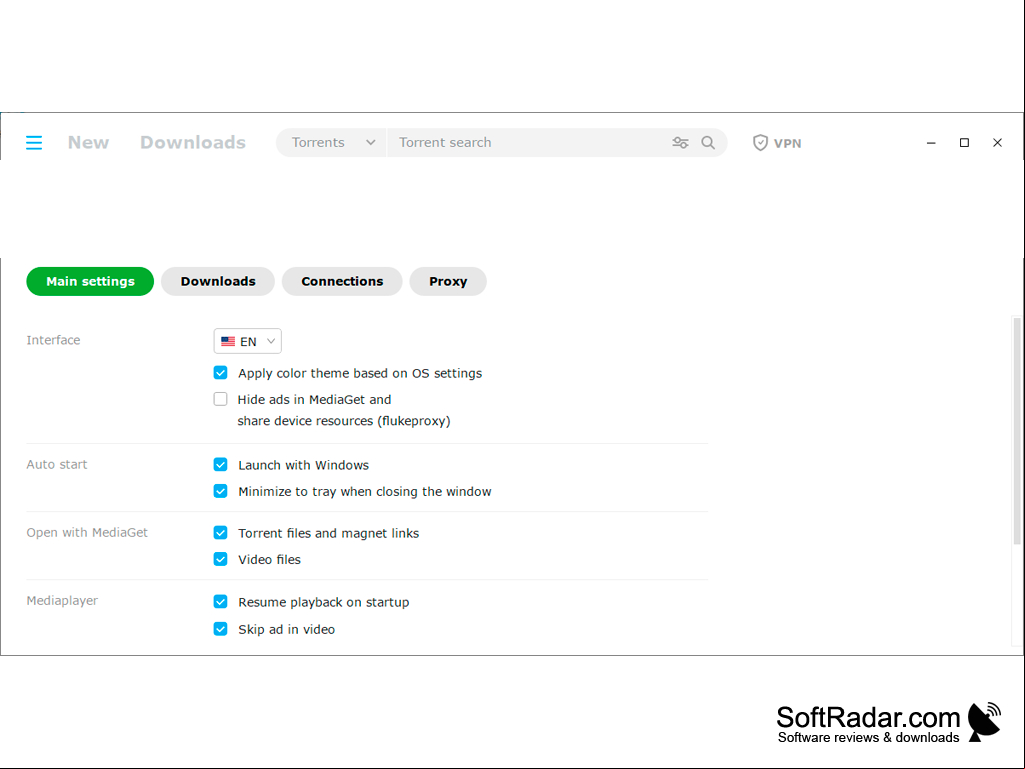Enable Hide ads in MediaGet checkbox
1025x769 pixels.
(220, 399)
